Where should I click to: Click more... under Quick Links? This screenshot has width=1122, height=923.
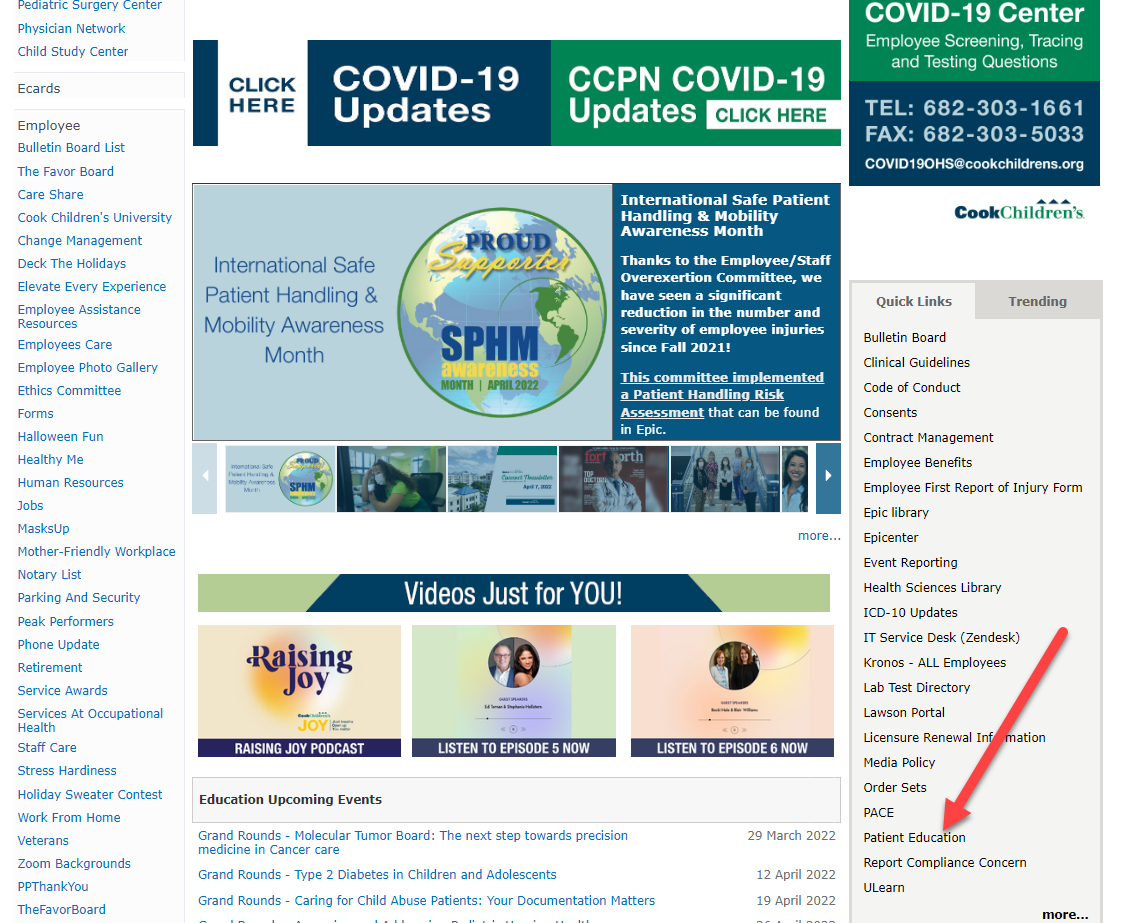coord(1065,914)
